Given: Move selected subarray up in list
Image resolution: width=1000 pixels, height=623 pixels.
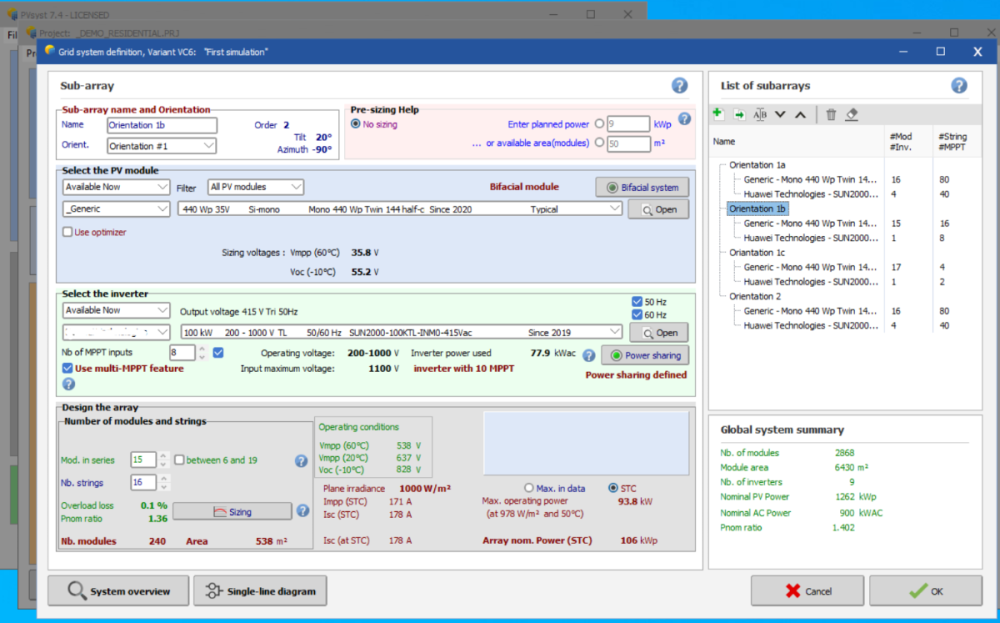Looking at the screenshot, I should tap(800, 115).
